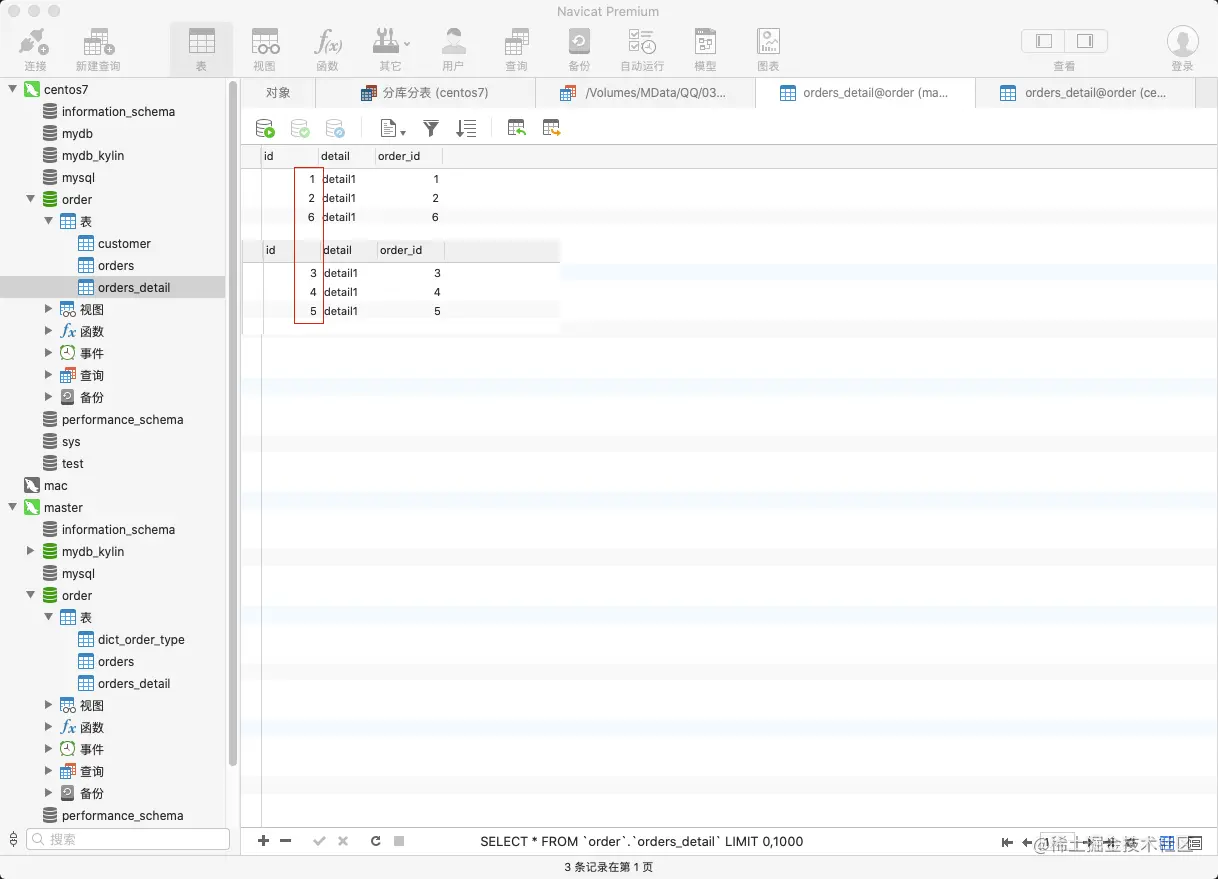Open the 备份 backup toolbar icon
The height and width of the screenshot is (879, 1218).
coord(579,48)
